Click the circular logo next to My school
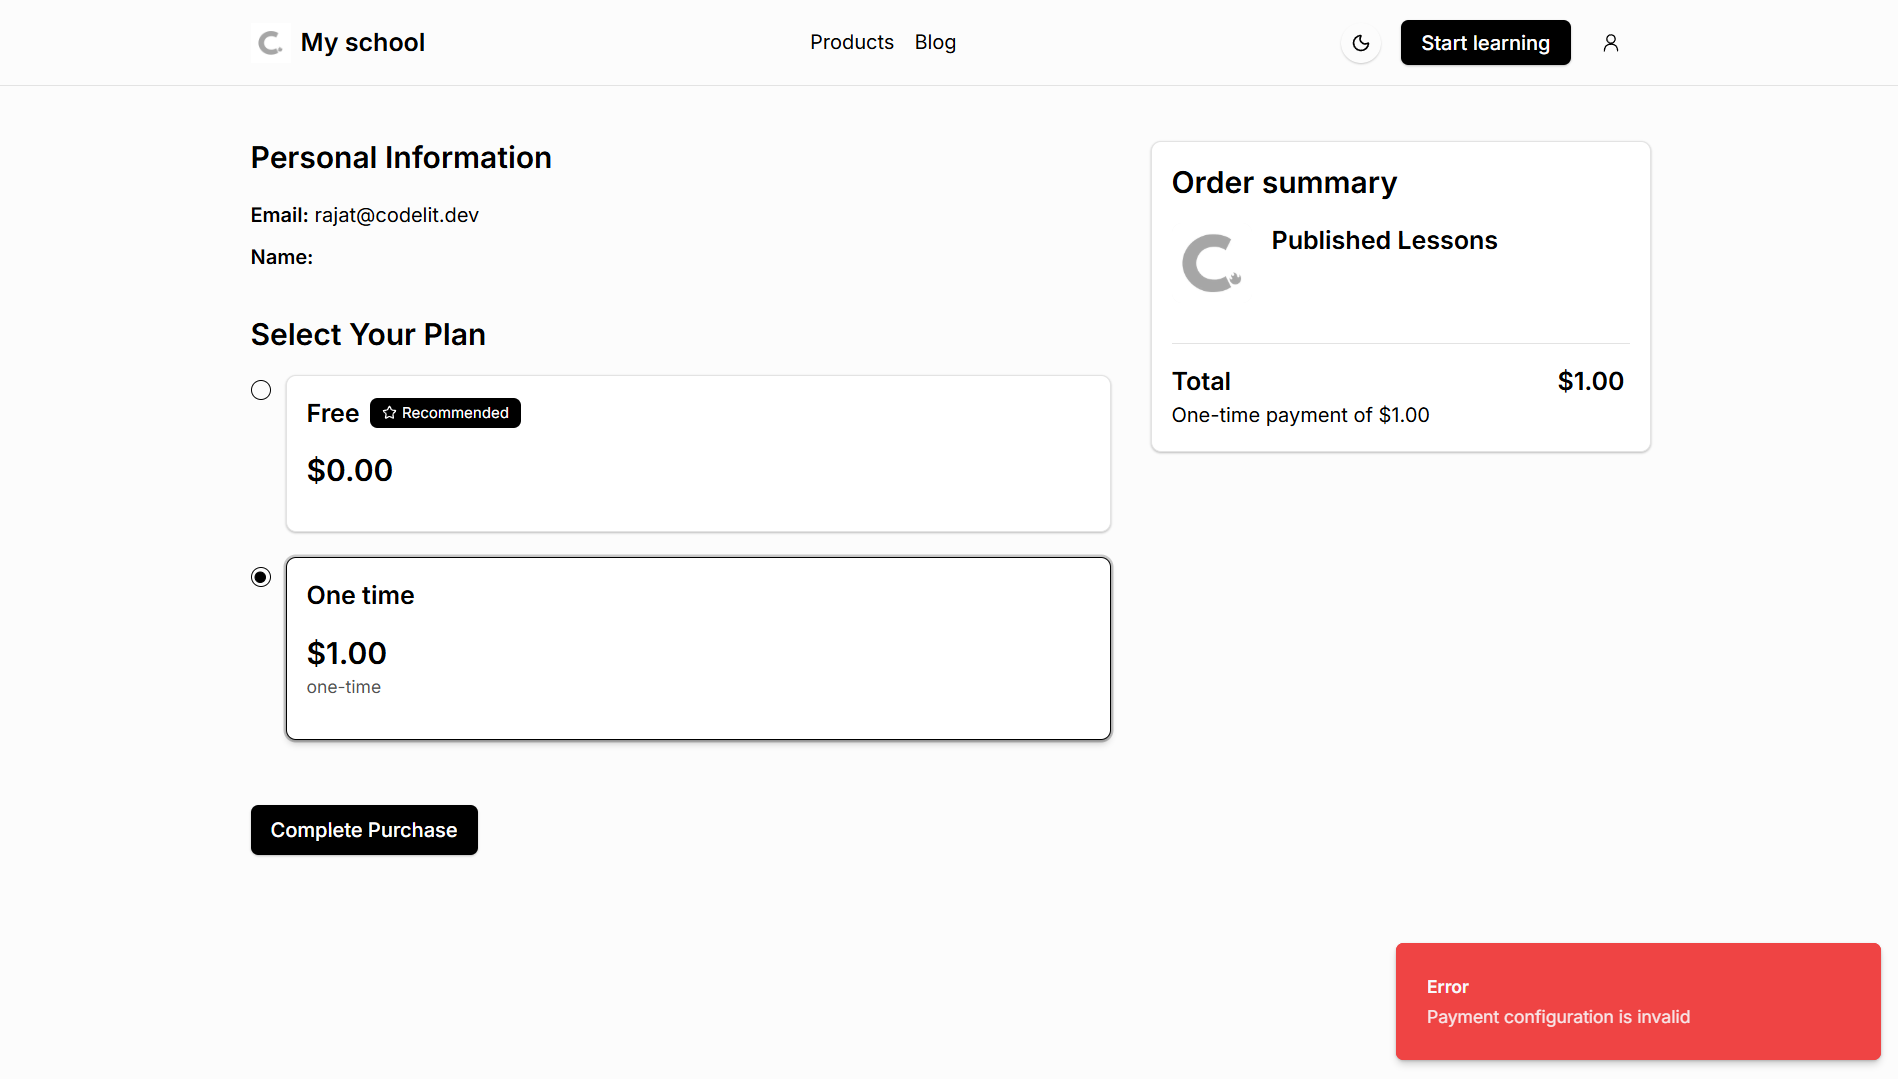Viewport: 1898px width, 1079px height. [269, 42]
